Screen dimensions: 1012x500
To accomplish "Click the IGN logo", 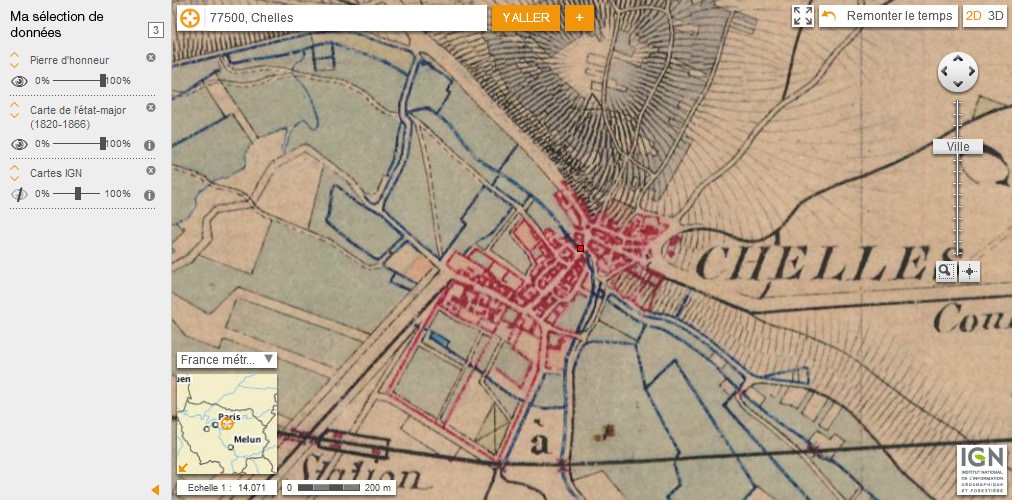I will pyautogui.click(x=981, y=469).
